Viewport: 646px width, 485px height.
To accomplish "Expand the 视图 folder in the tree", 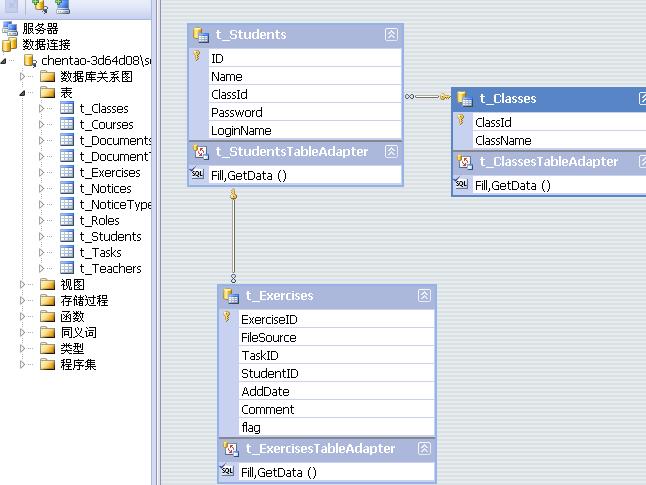I will click(x=23, y=285).
